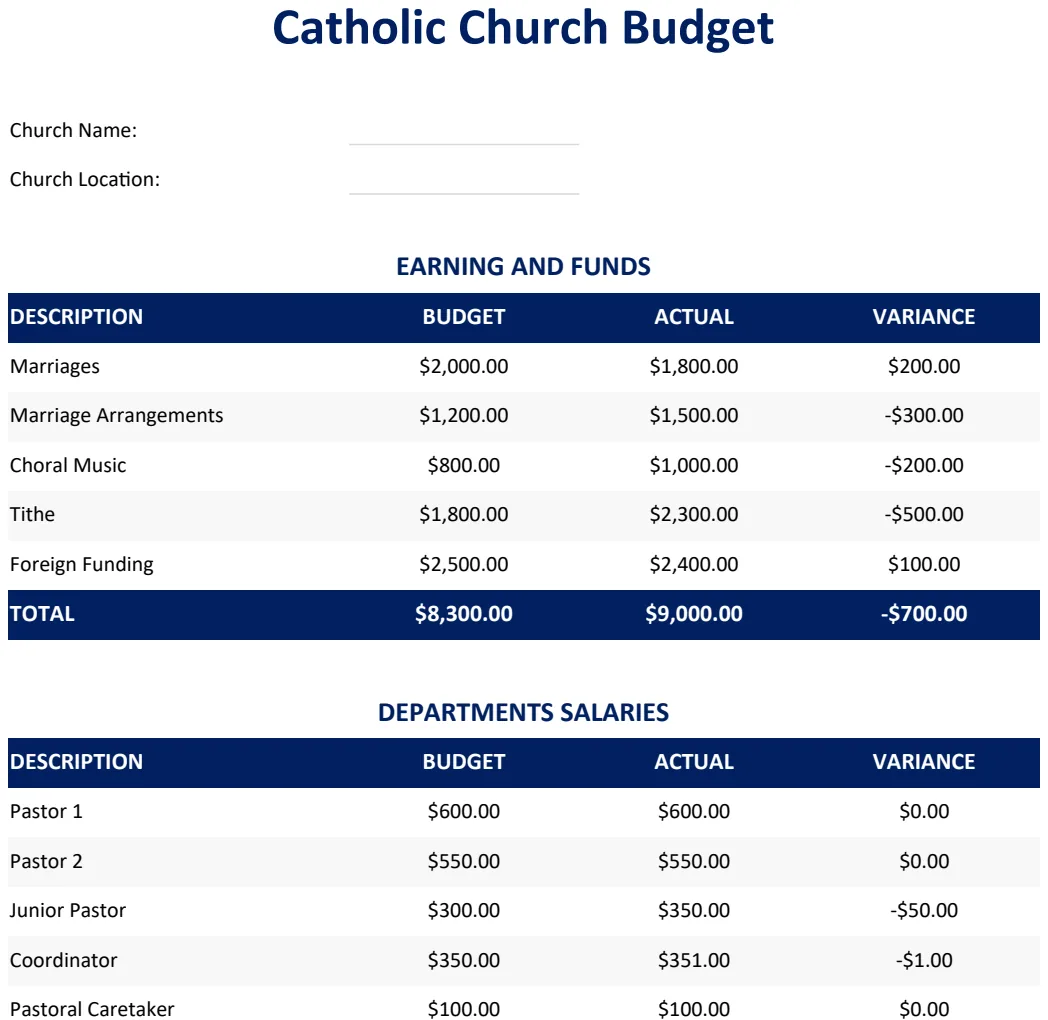The width and height of the screenshot is (1048, 1020).
Task: Click ACTUAL header in Departments Salaries table
Action: [x=694, y=762]
